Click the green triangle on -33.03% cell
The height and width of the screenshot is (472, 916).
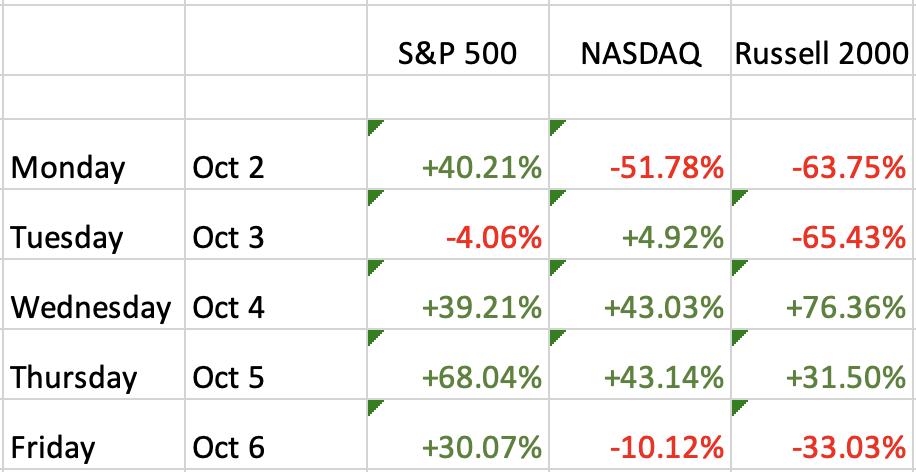point(738,407)
